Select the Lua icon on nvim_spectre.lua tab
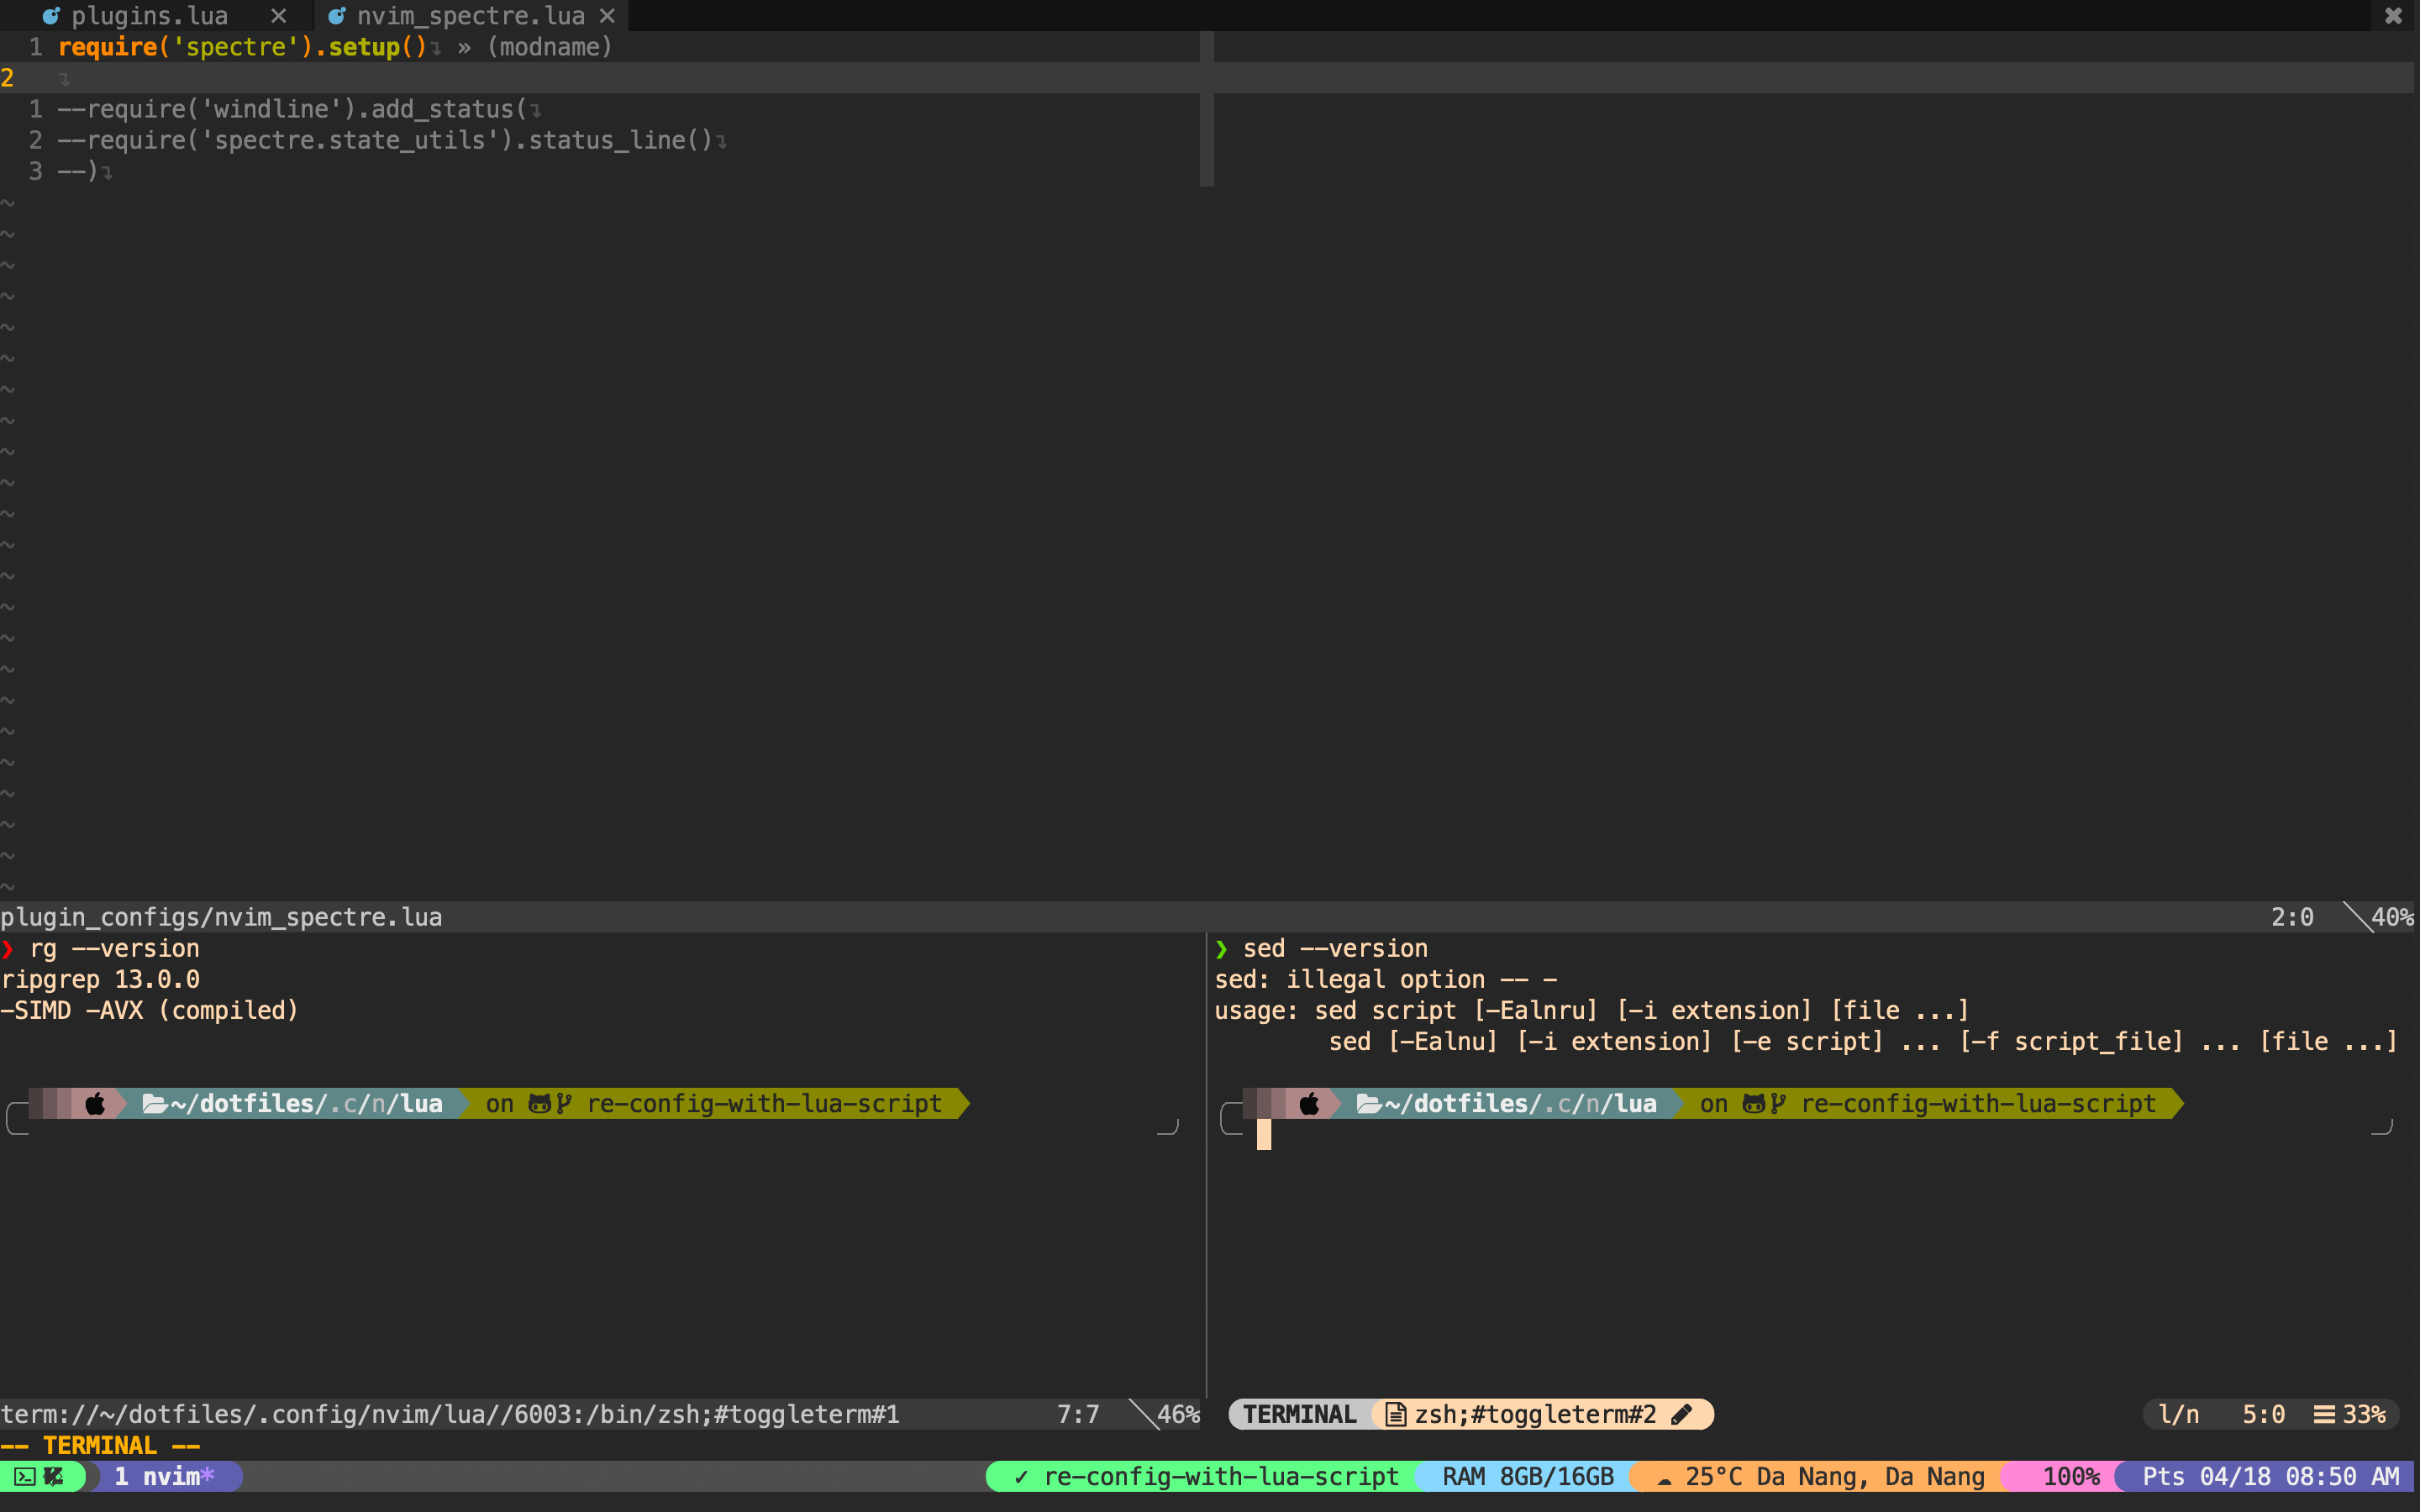Viewport: 2420px width, 1512px height. 337,15
